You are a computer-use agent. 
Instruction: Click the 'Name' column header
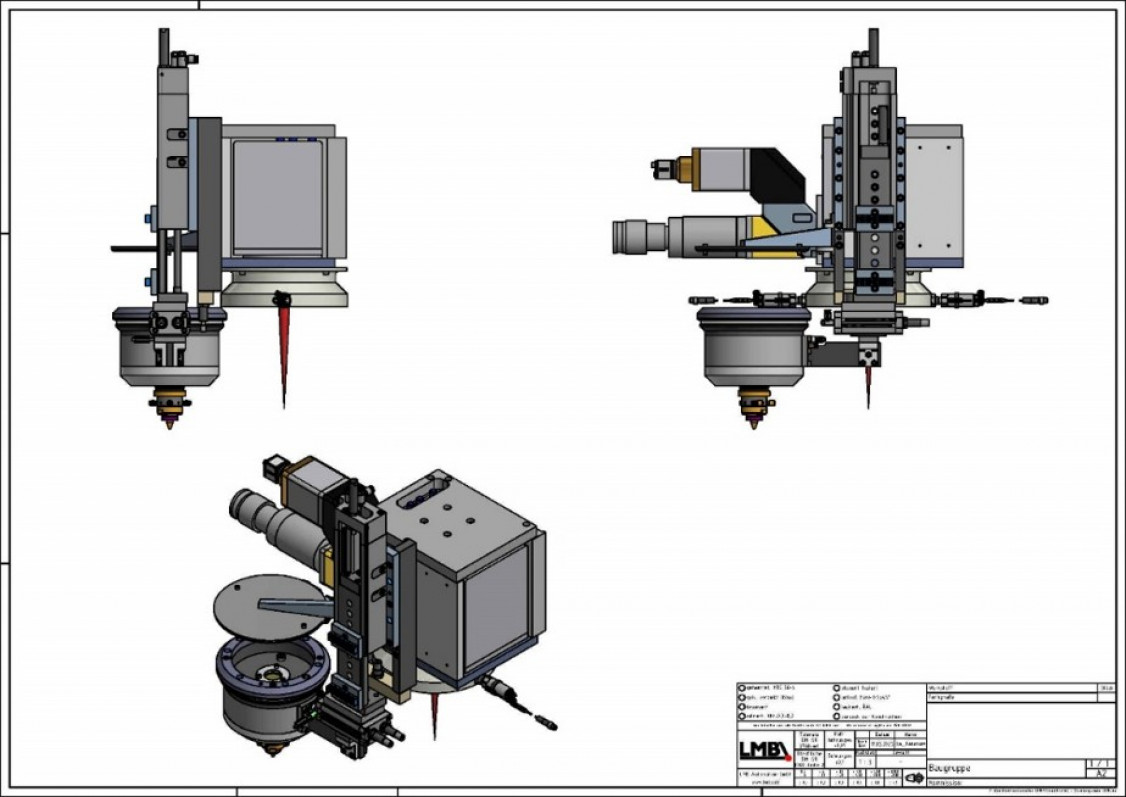pyautogui.click(x=911, y=735)
